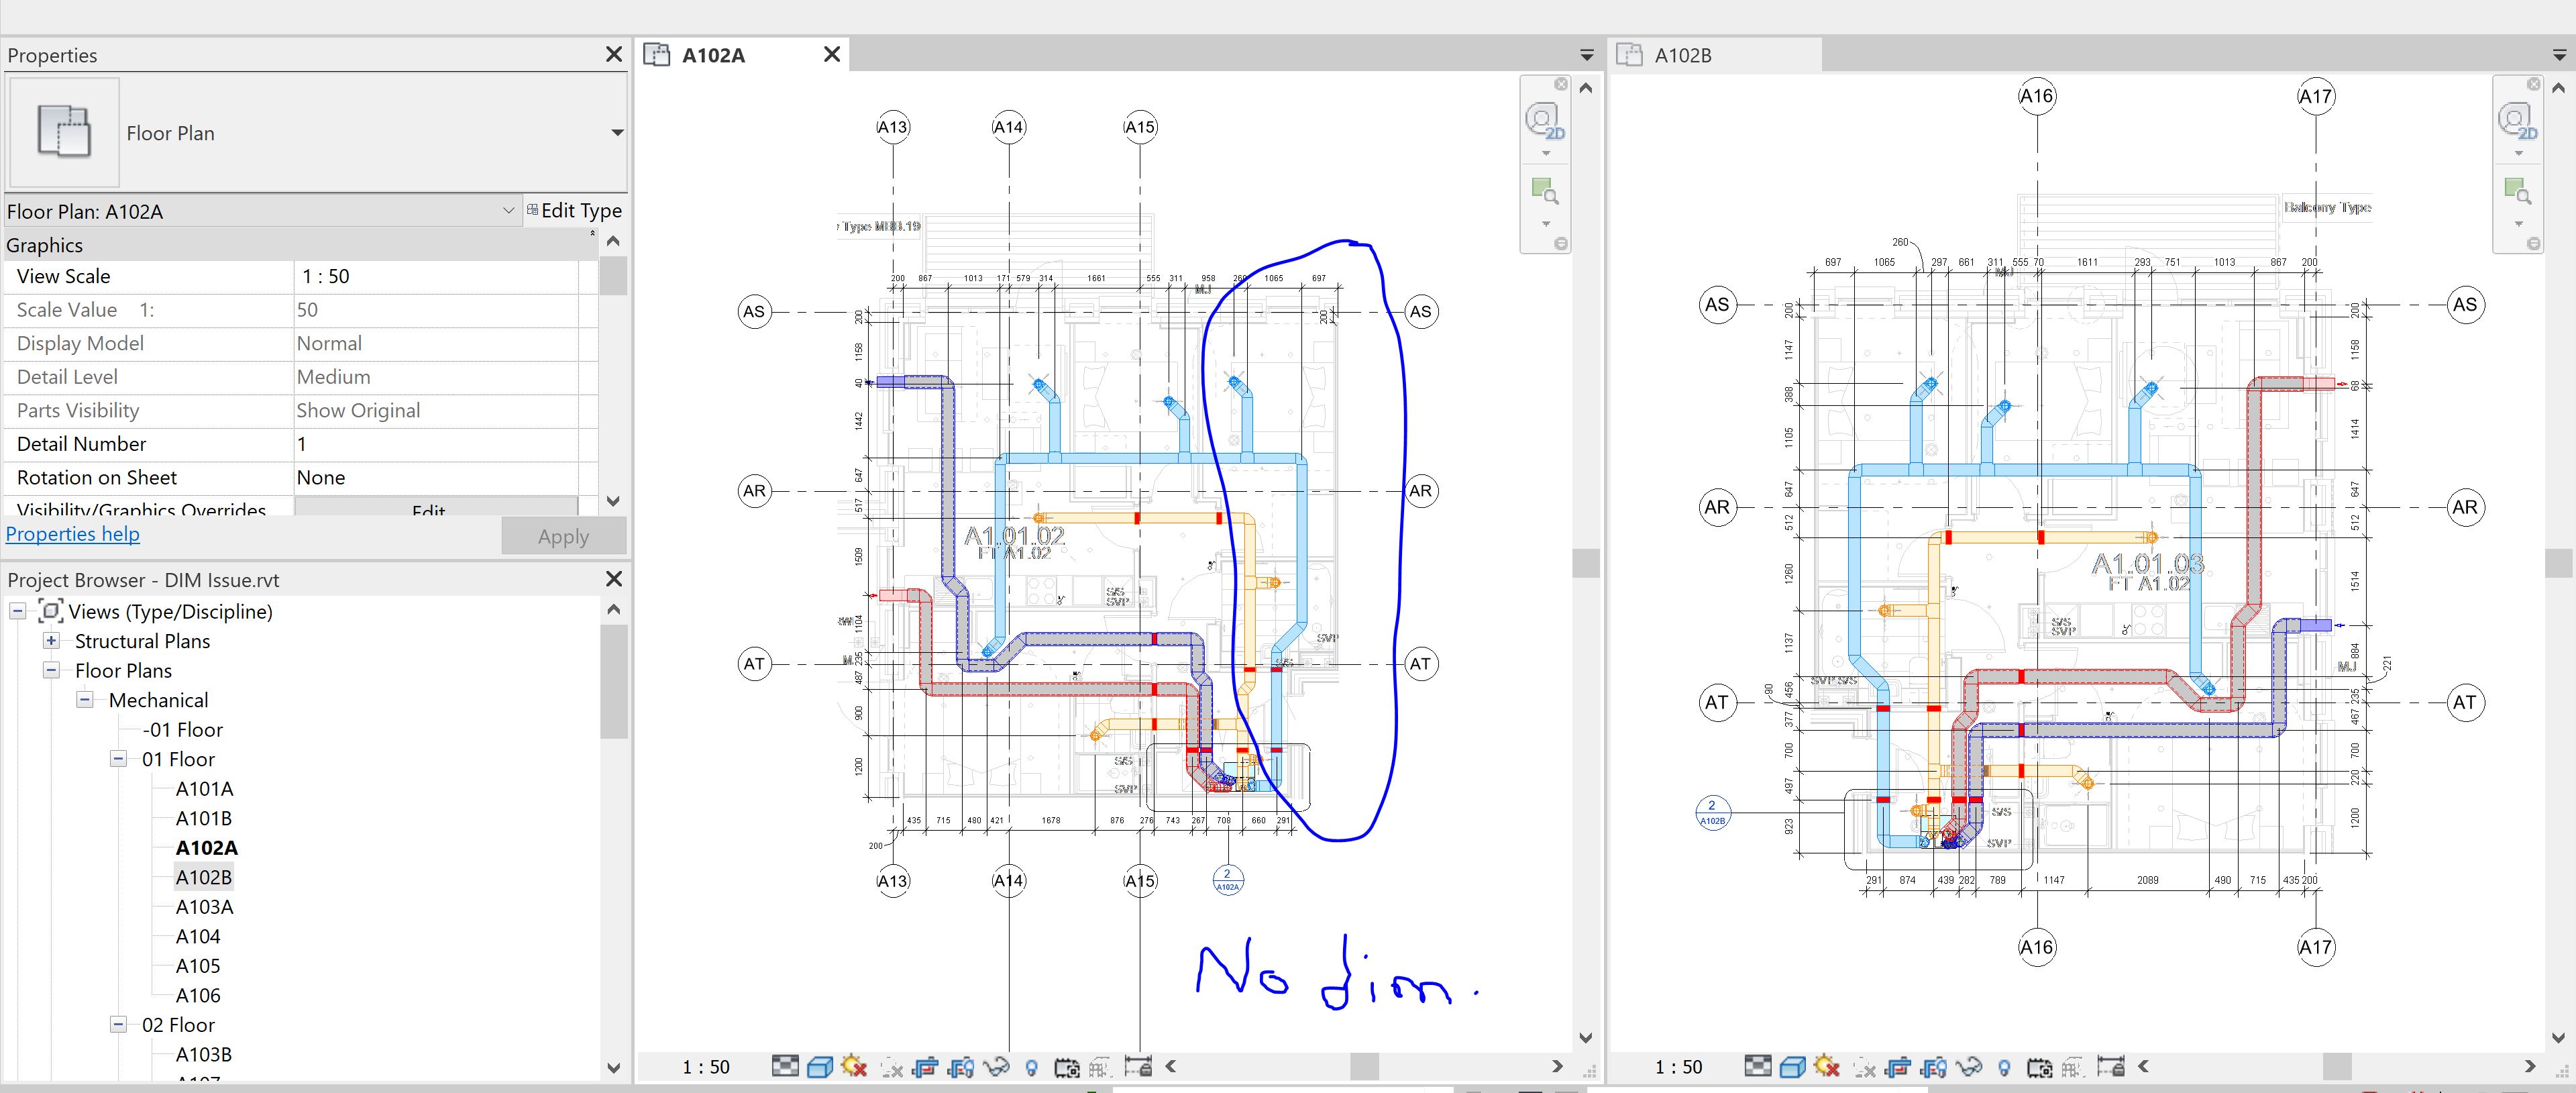The image size is (2576, 1093).
Task: Toggle the Detail Level icon on A102B view bar
Action: pos(1758,1066)
